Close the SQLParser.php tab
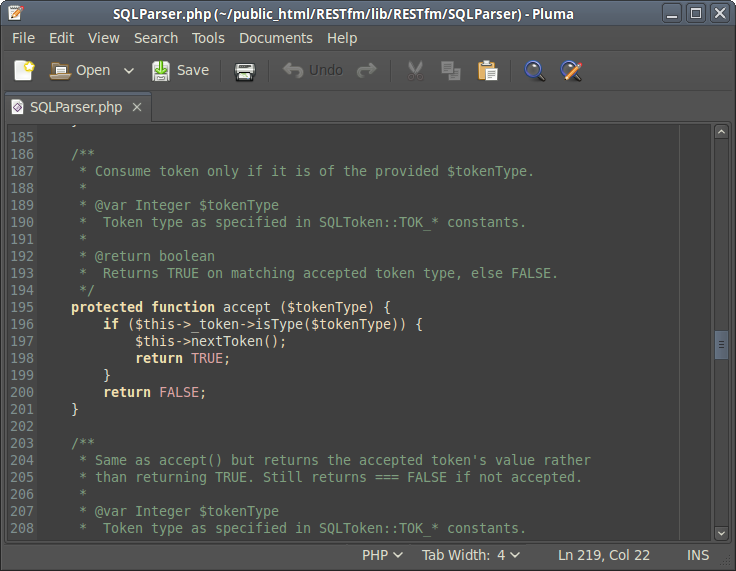736x571 pixels. click(x=137, y=108)
